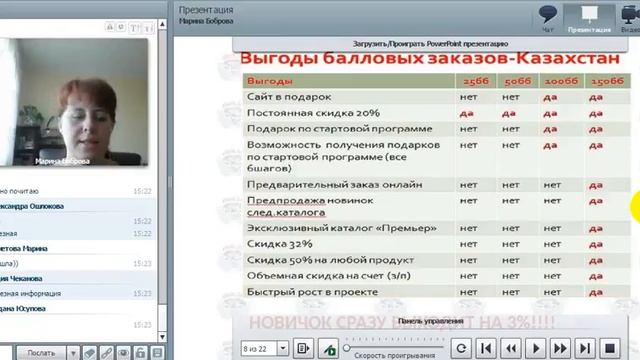Click 'Панель управления' label
640x360 pixels.
click(x=430, y=321)
